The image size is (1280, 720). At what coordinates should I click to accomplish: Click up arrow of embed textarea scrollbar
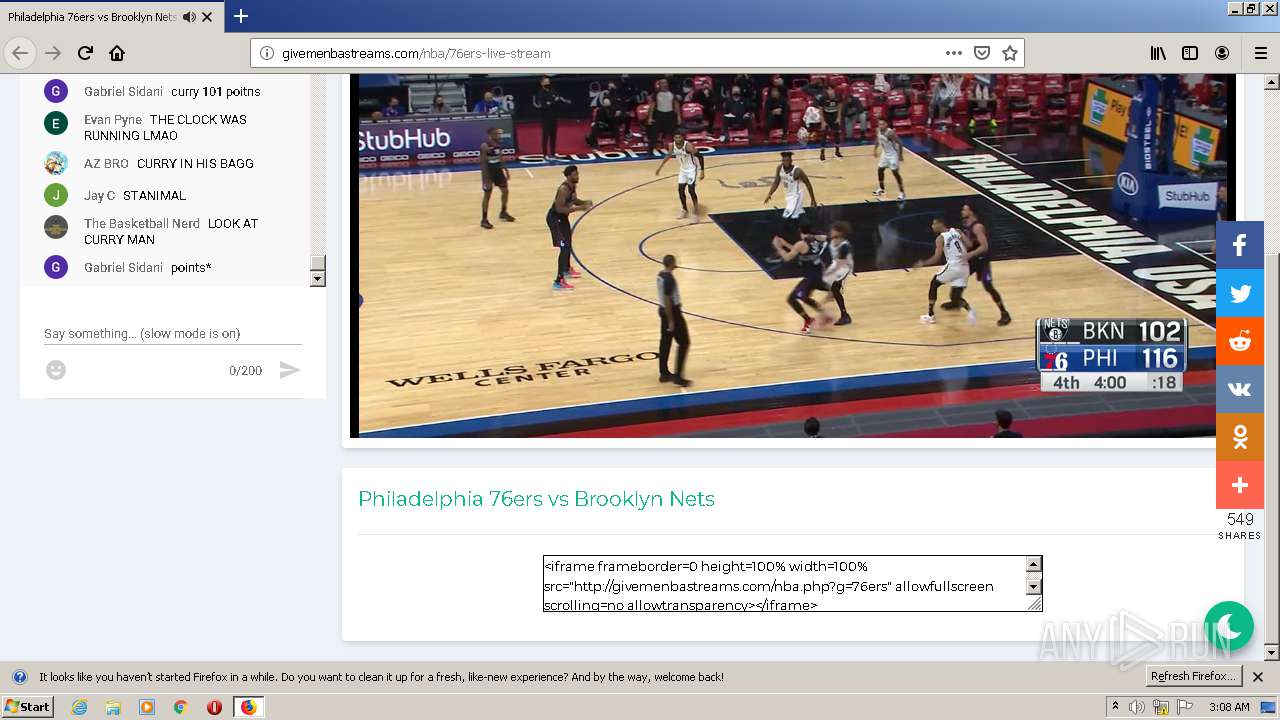[1034, 564]
